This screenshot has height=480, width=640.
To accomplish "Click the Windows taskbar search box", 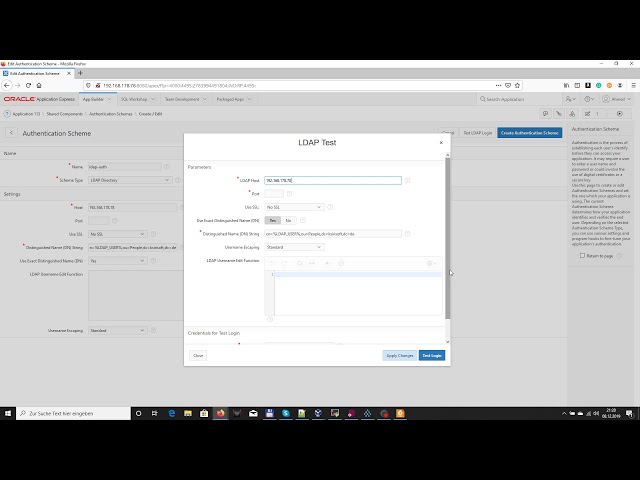I will click(73, 413).
